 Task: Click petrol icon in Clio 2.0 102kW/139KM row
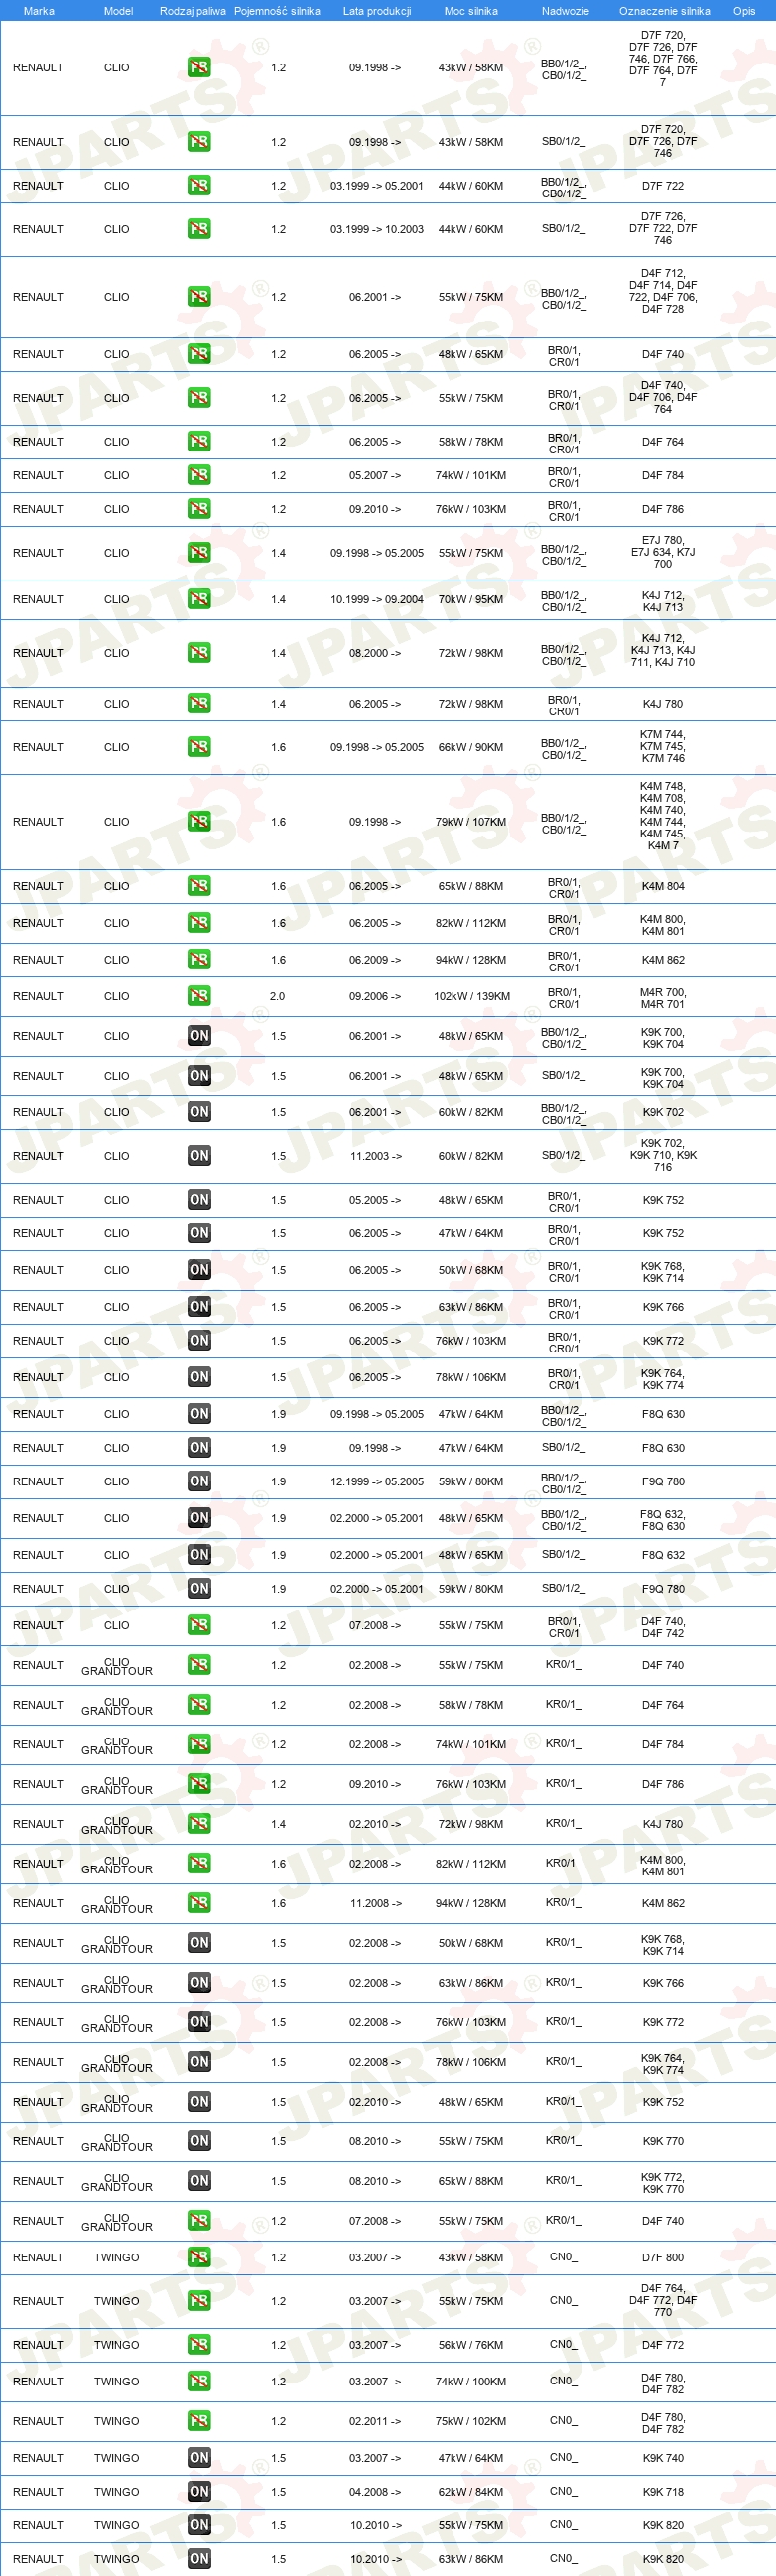(199, 996)
